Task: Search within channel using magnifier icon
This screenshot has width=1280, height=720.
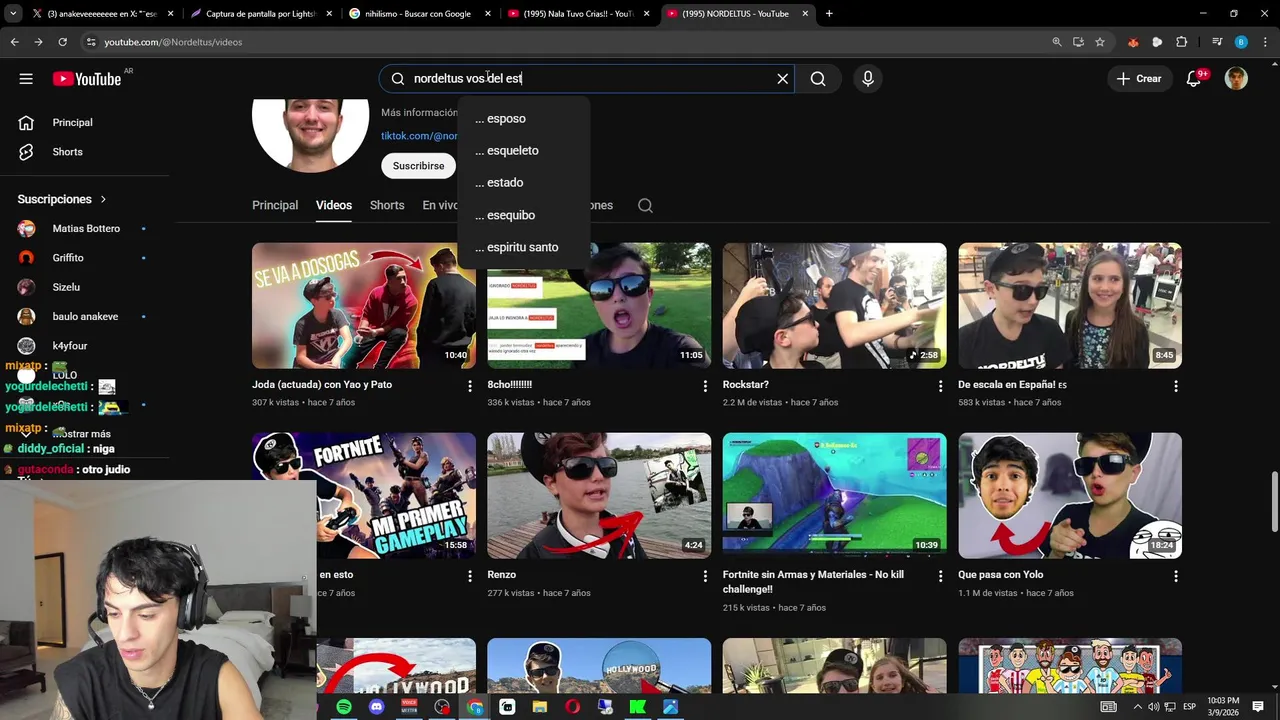Action: pos(645,205)
